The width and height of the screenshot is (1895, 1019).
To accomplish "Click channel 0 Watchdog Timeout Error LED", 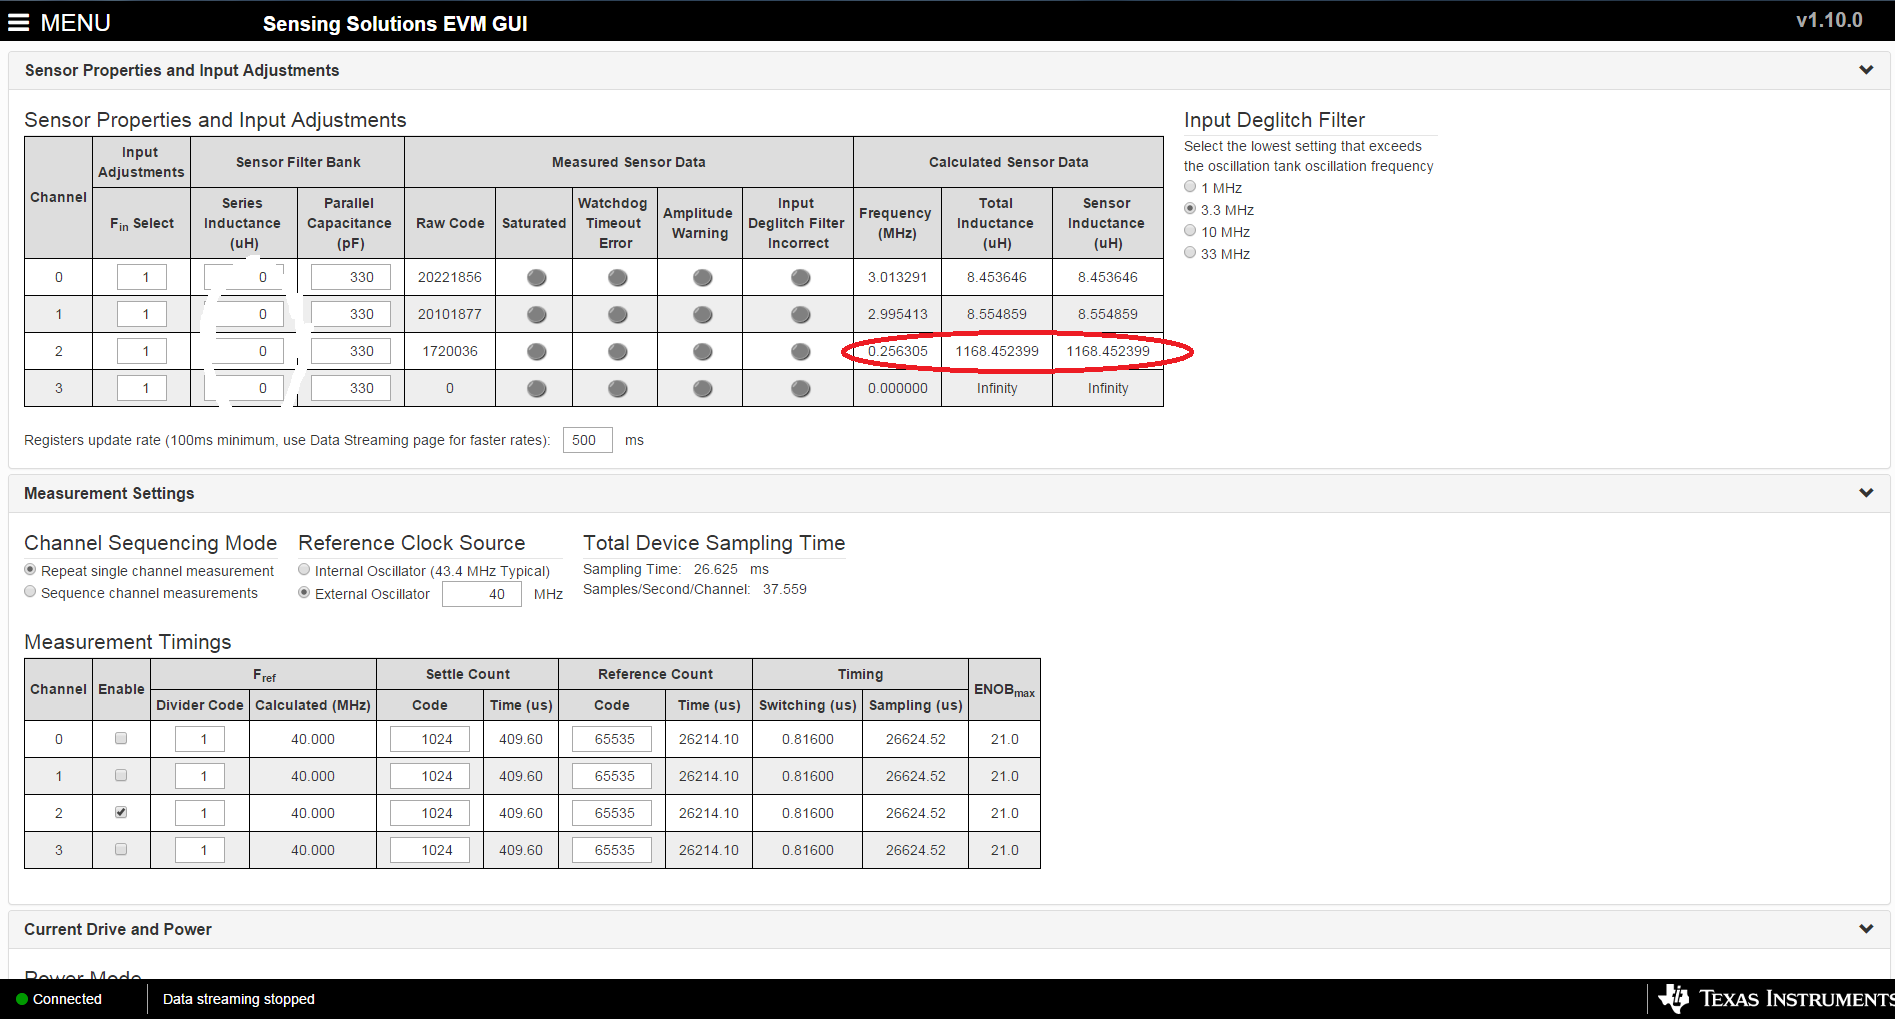I will tap(618, 278).
